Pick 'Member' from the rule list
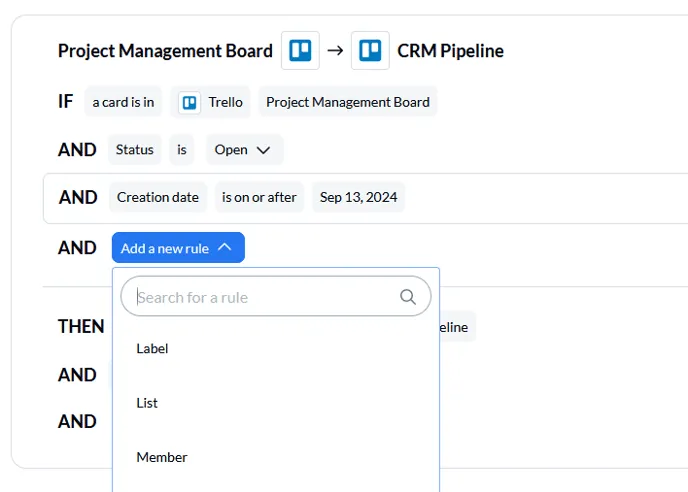 (x=162, y=457)
